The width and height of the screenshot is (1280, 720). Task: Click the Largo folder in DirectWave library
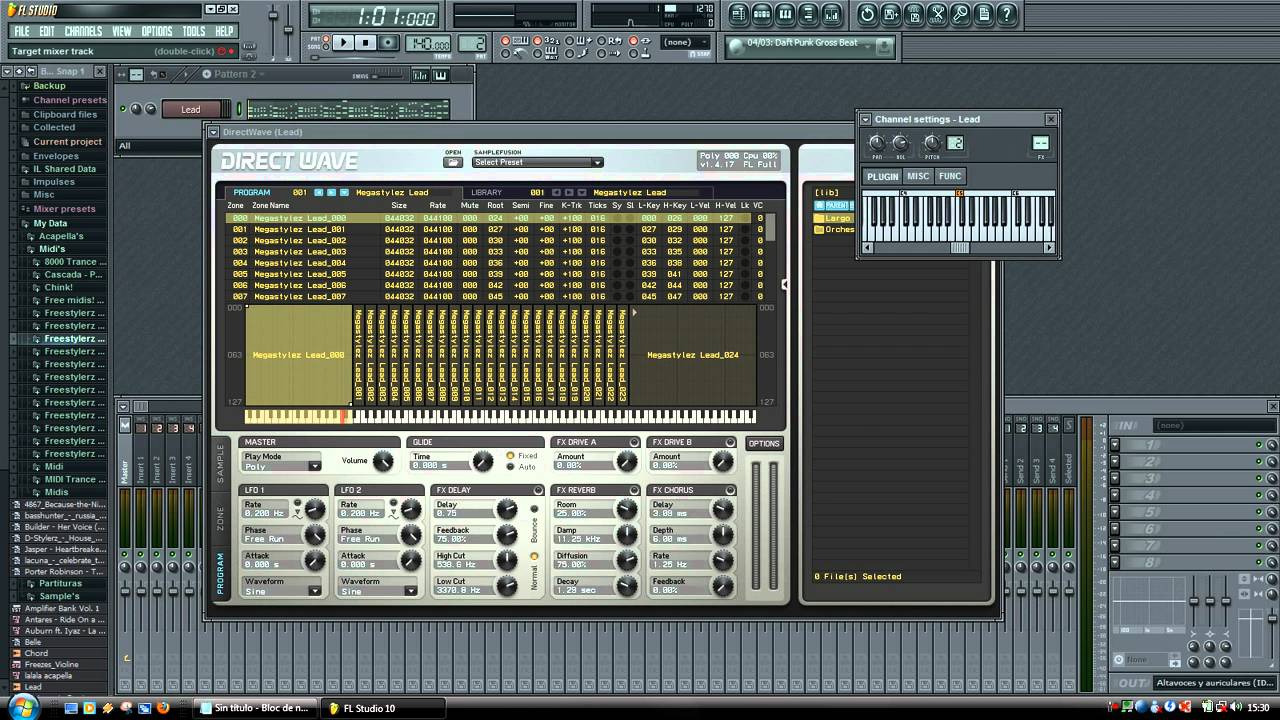[832, 218]
